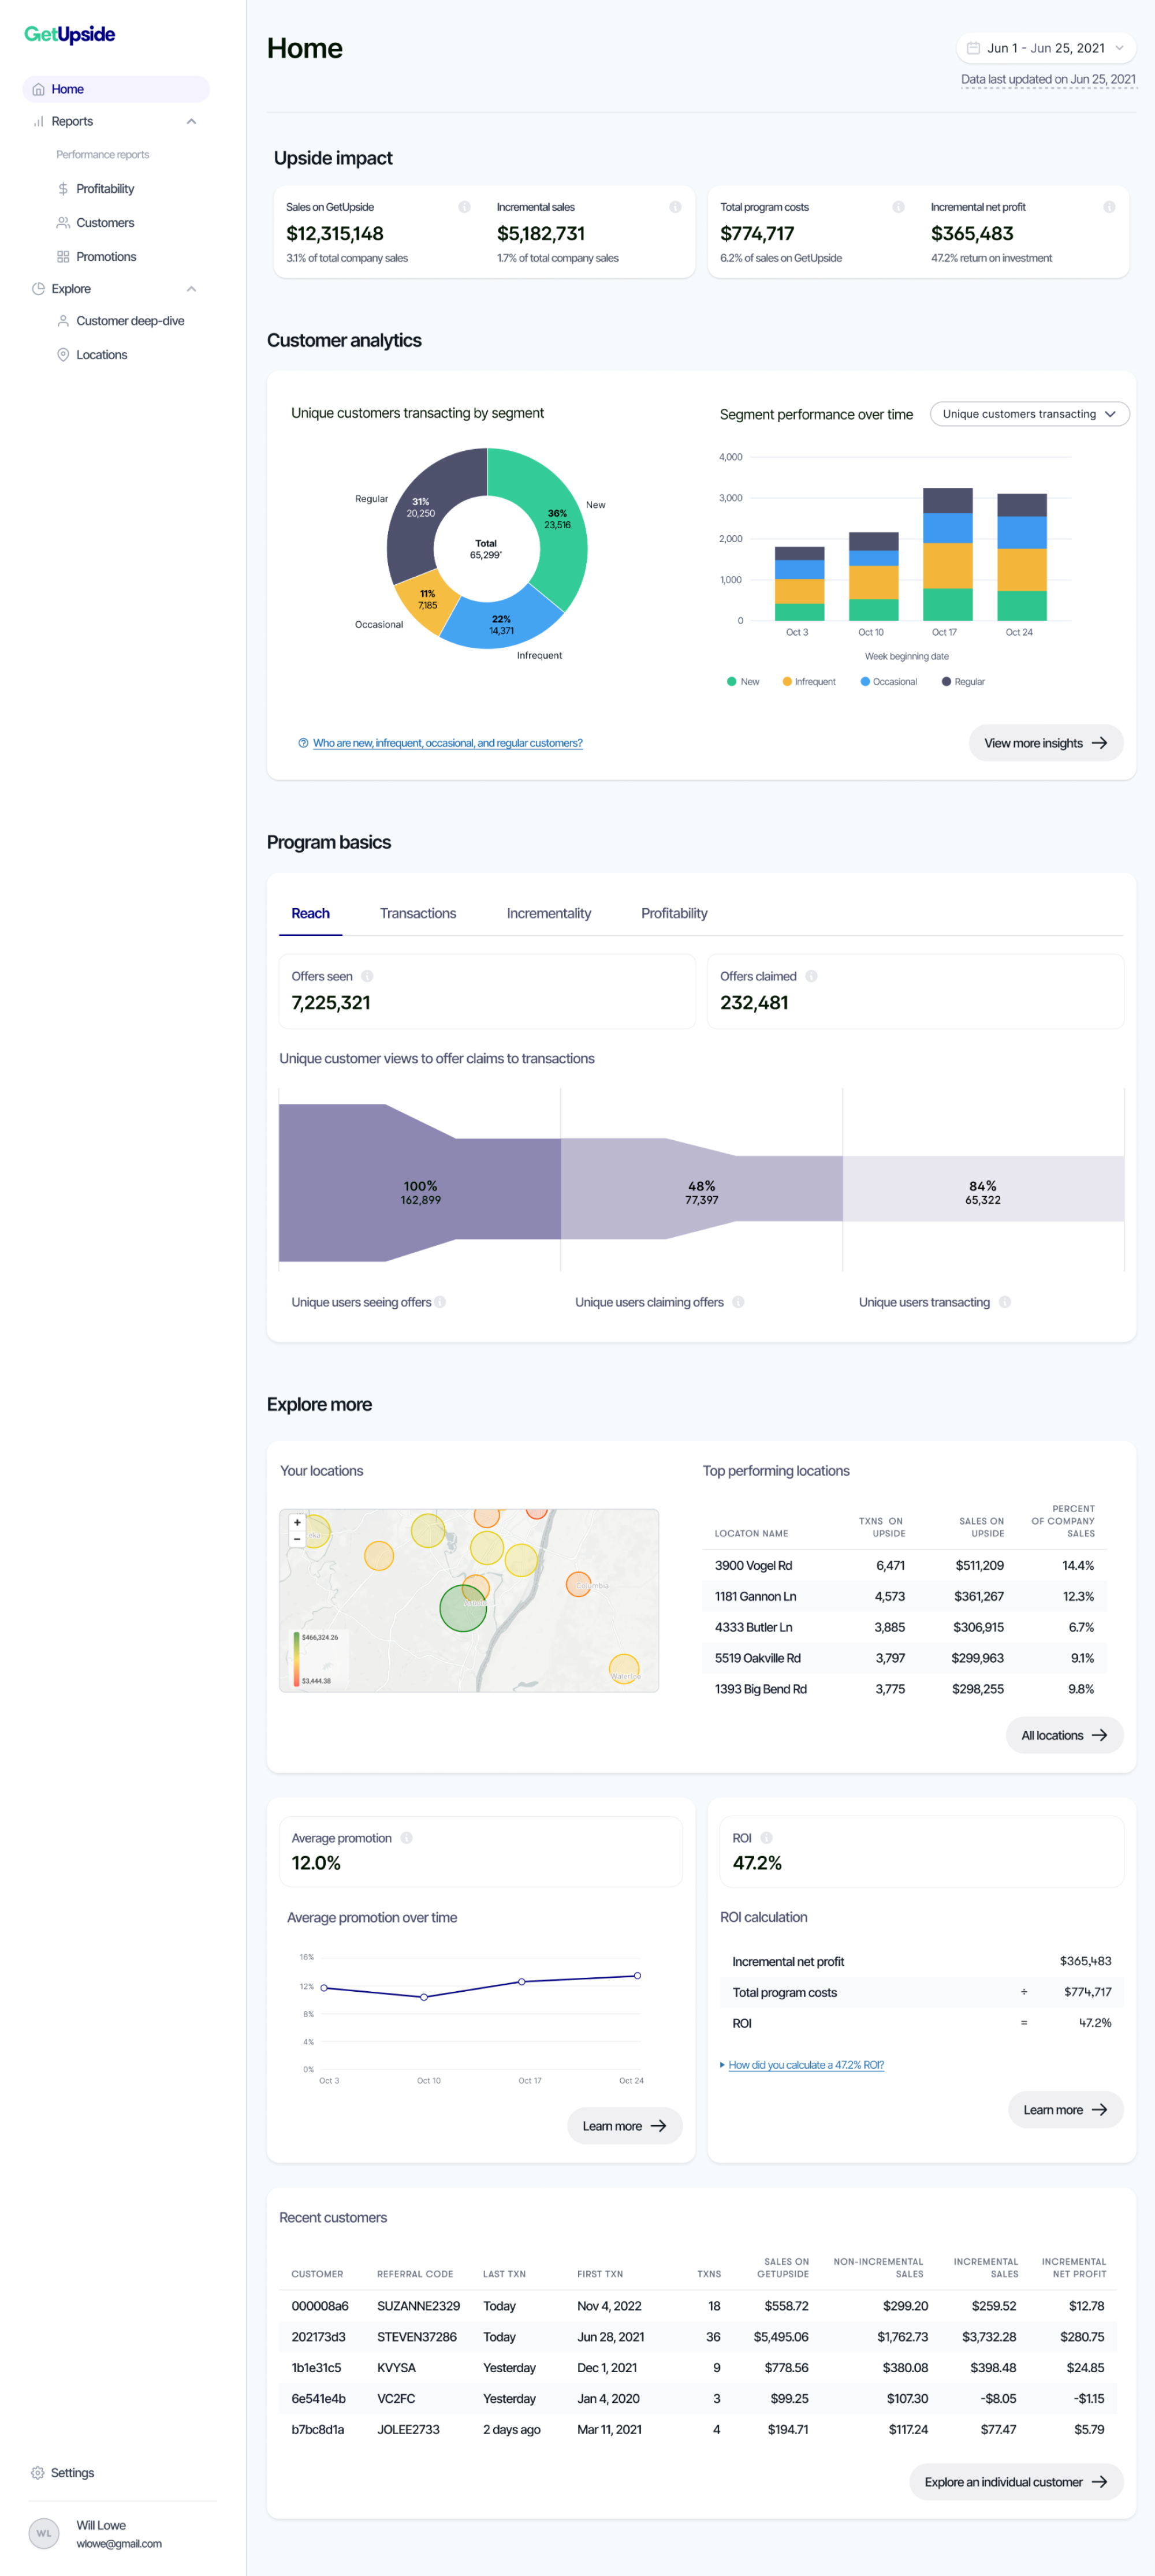Open Settings gear in sidebar
This screenshot has width=1155, height=2576.
point(38,2472)
